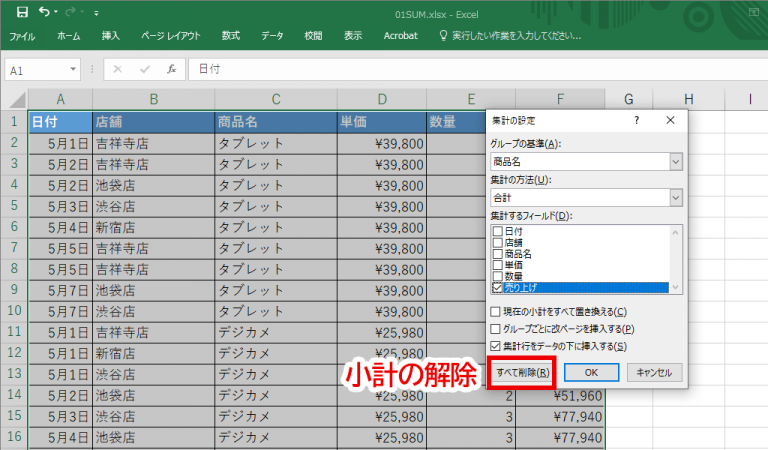Screen dimensions: 768x450
Task: Open the 表示 ribbon tab
Action: point(353,36)
